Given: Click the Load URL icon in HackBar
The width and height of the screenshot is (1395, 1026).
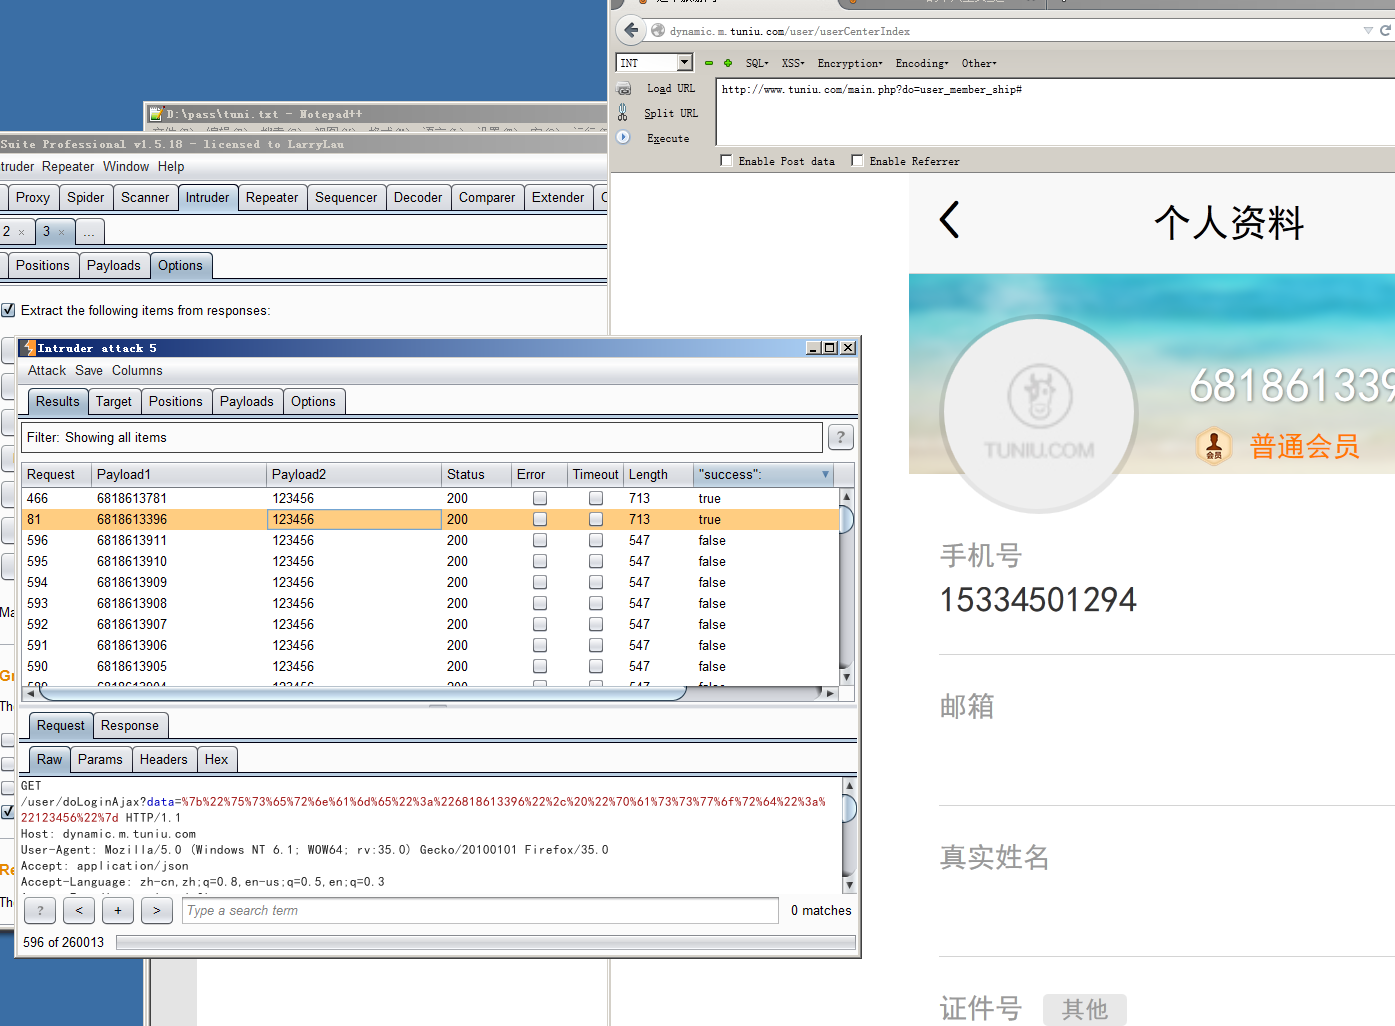Looking at the screenshot, I should (624, 89).
